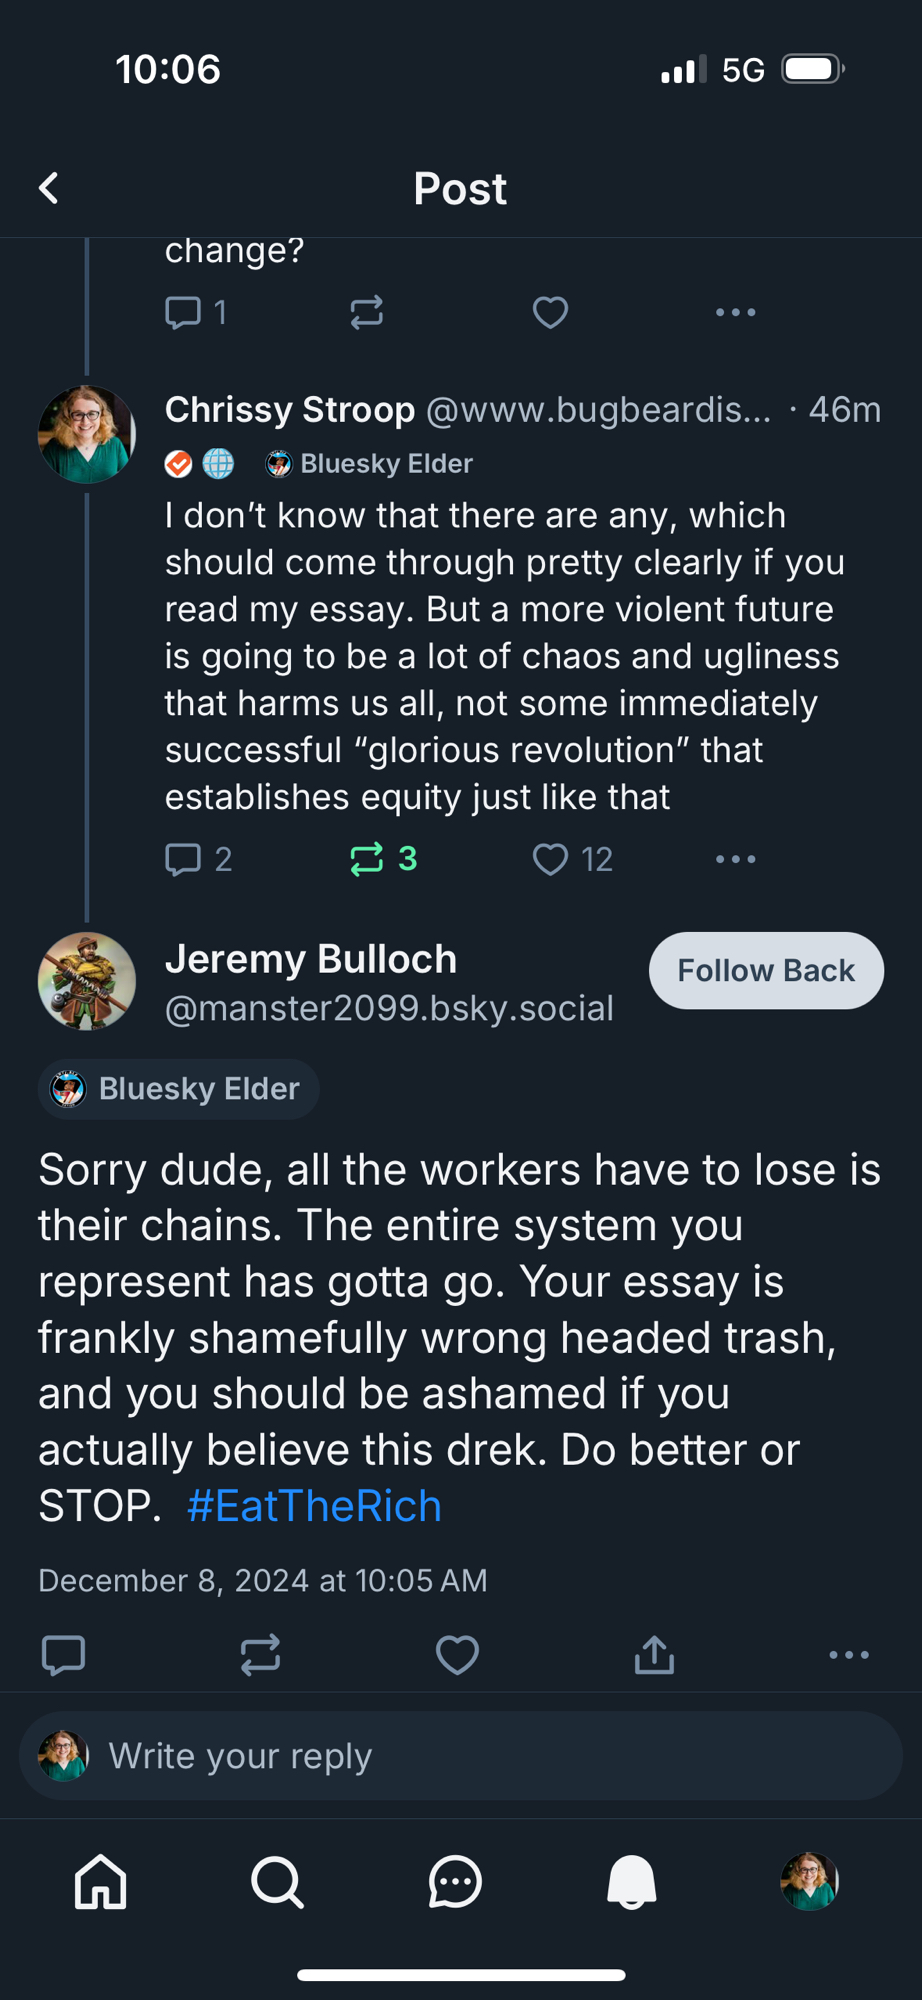Like the top partially visible post
The height and width of the screenshot is (2000, 922).
tap(550, 313)
